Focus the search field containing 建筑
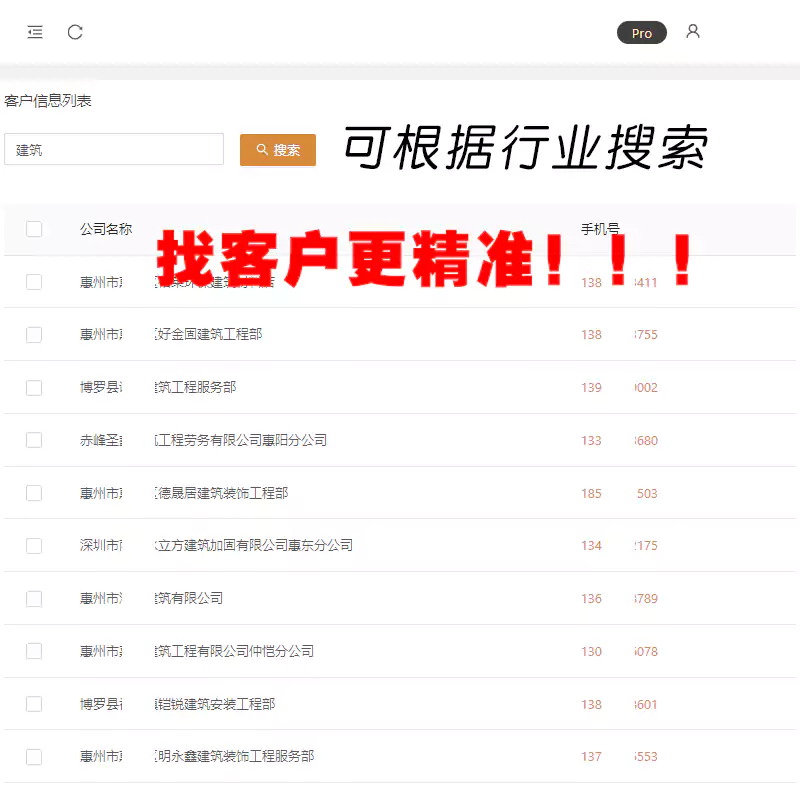This screenshot has height=800, width=800. pos(114,150)
